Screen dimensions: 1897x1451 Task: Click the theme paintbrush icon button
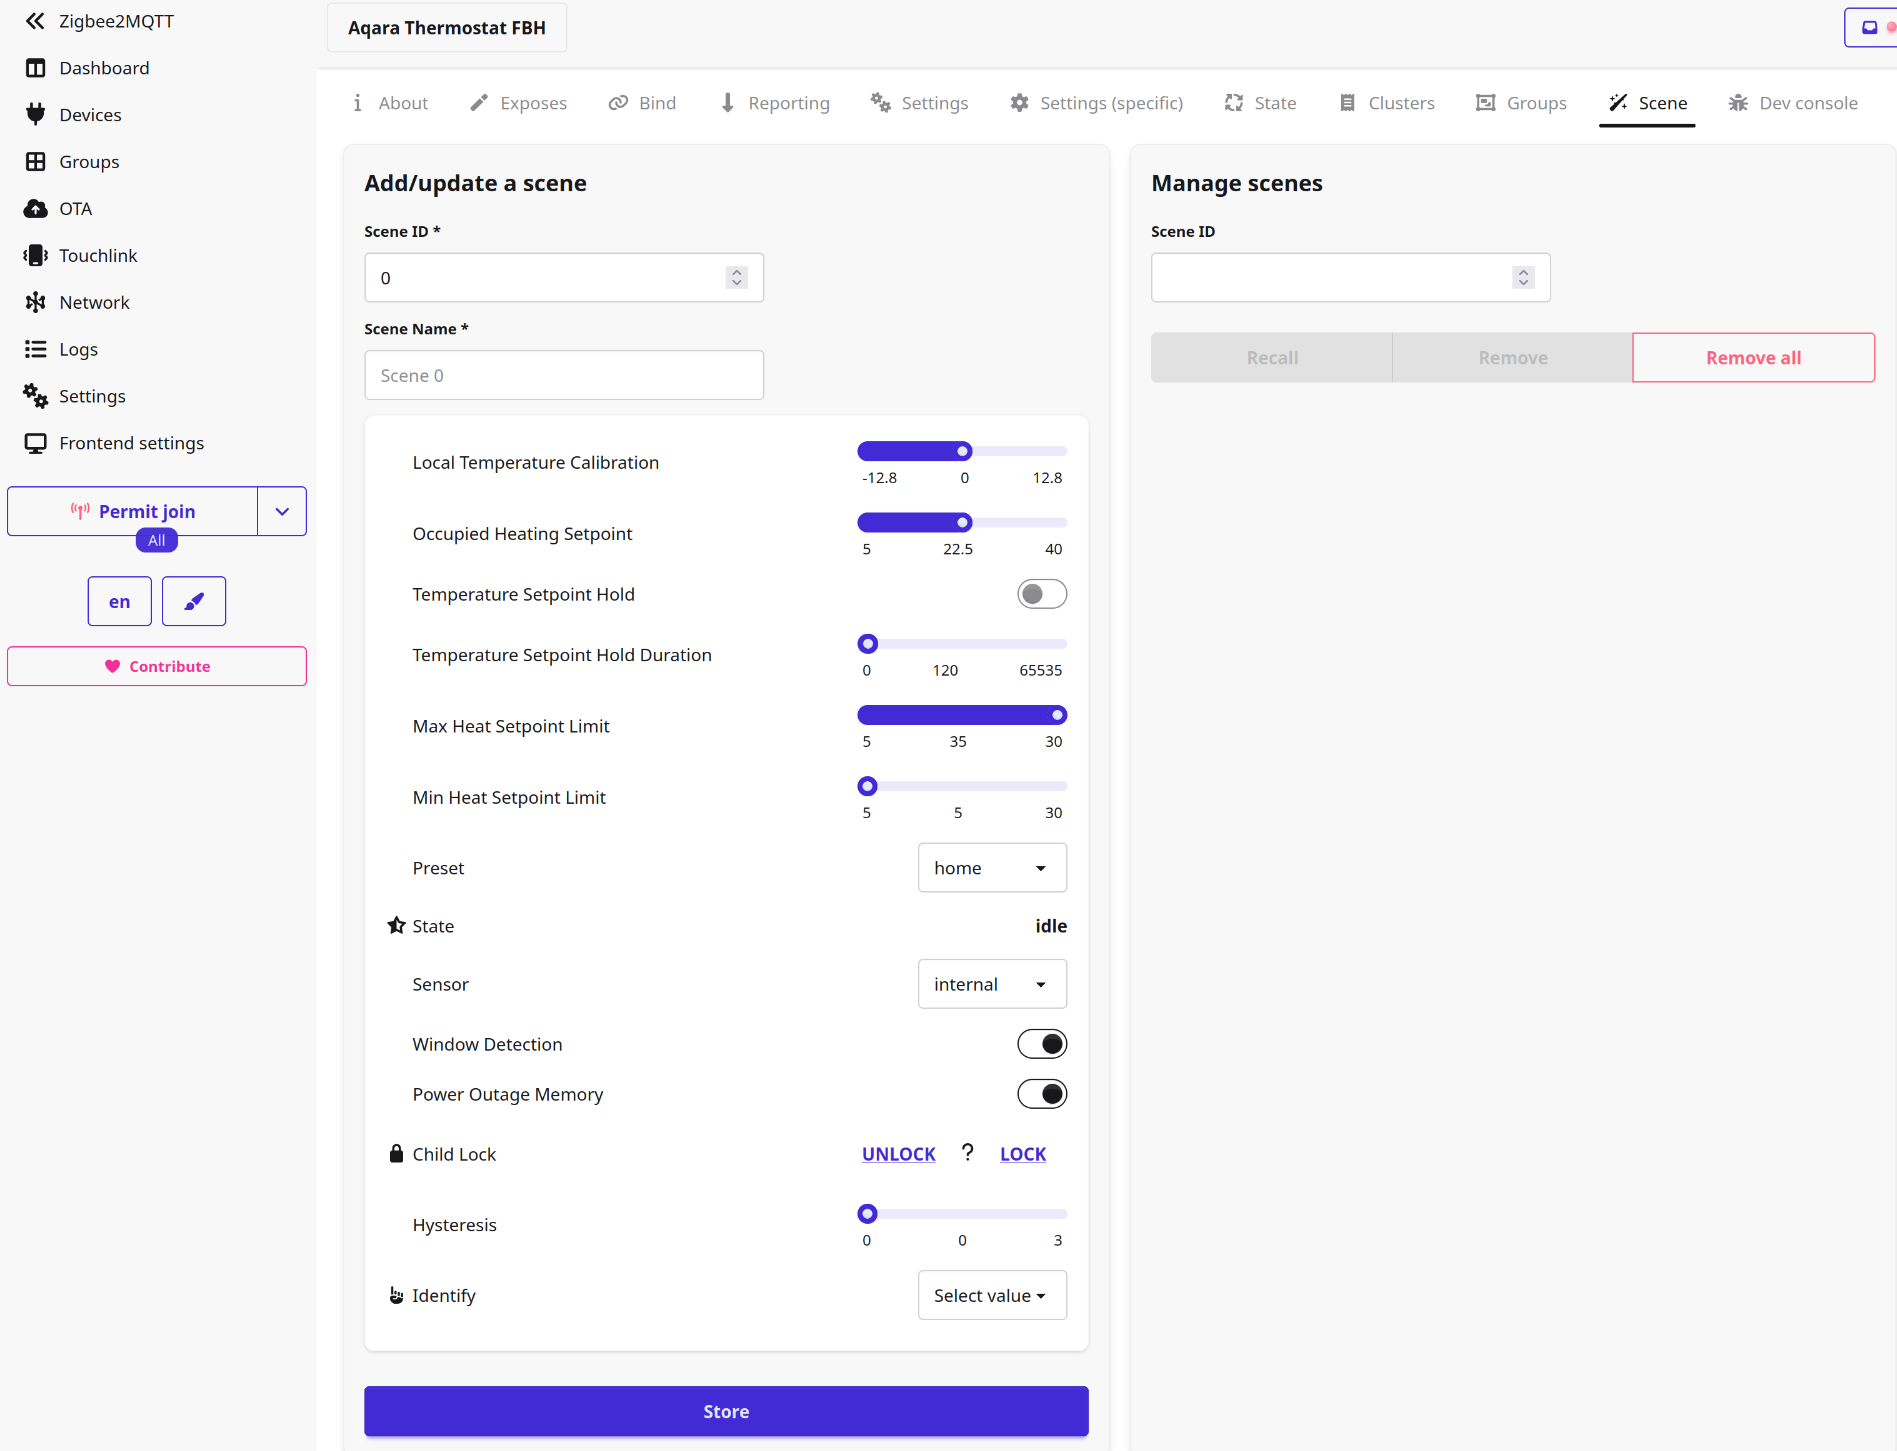194,601
